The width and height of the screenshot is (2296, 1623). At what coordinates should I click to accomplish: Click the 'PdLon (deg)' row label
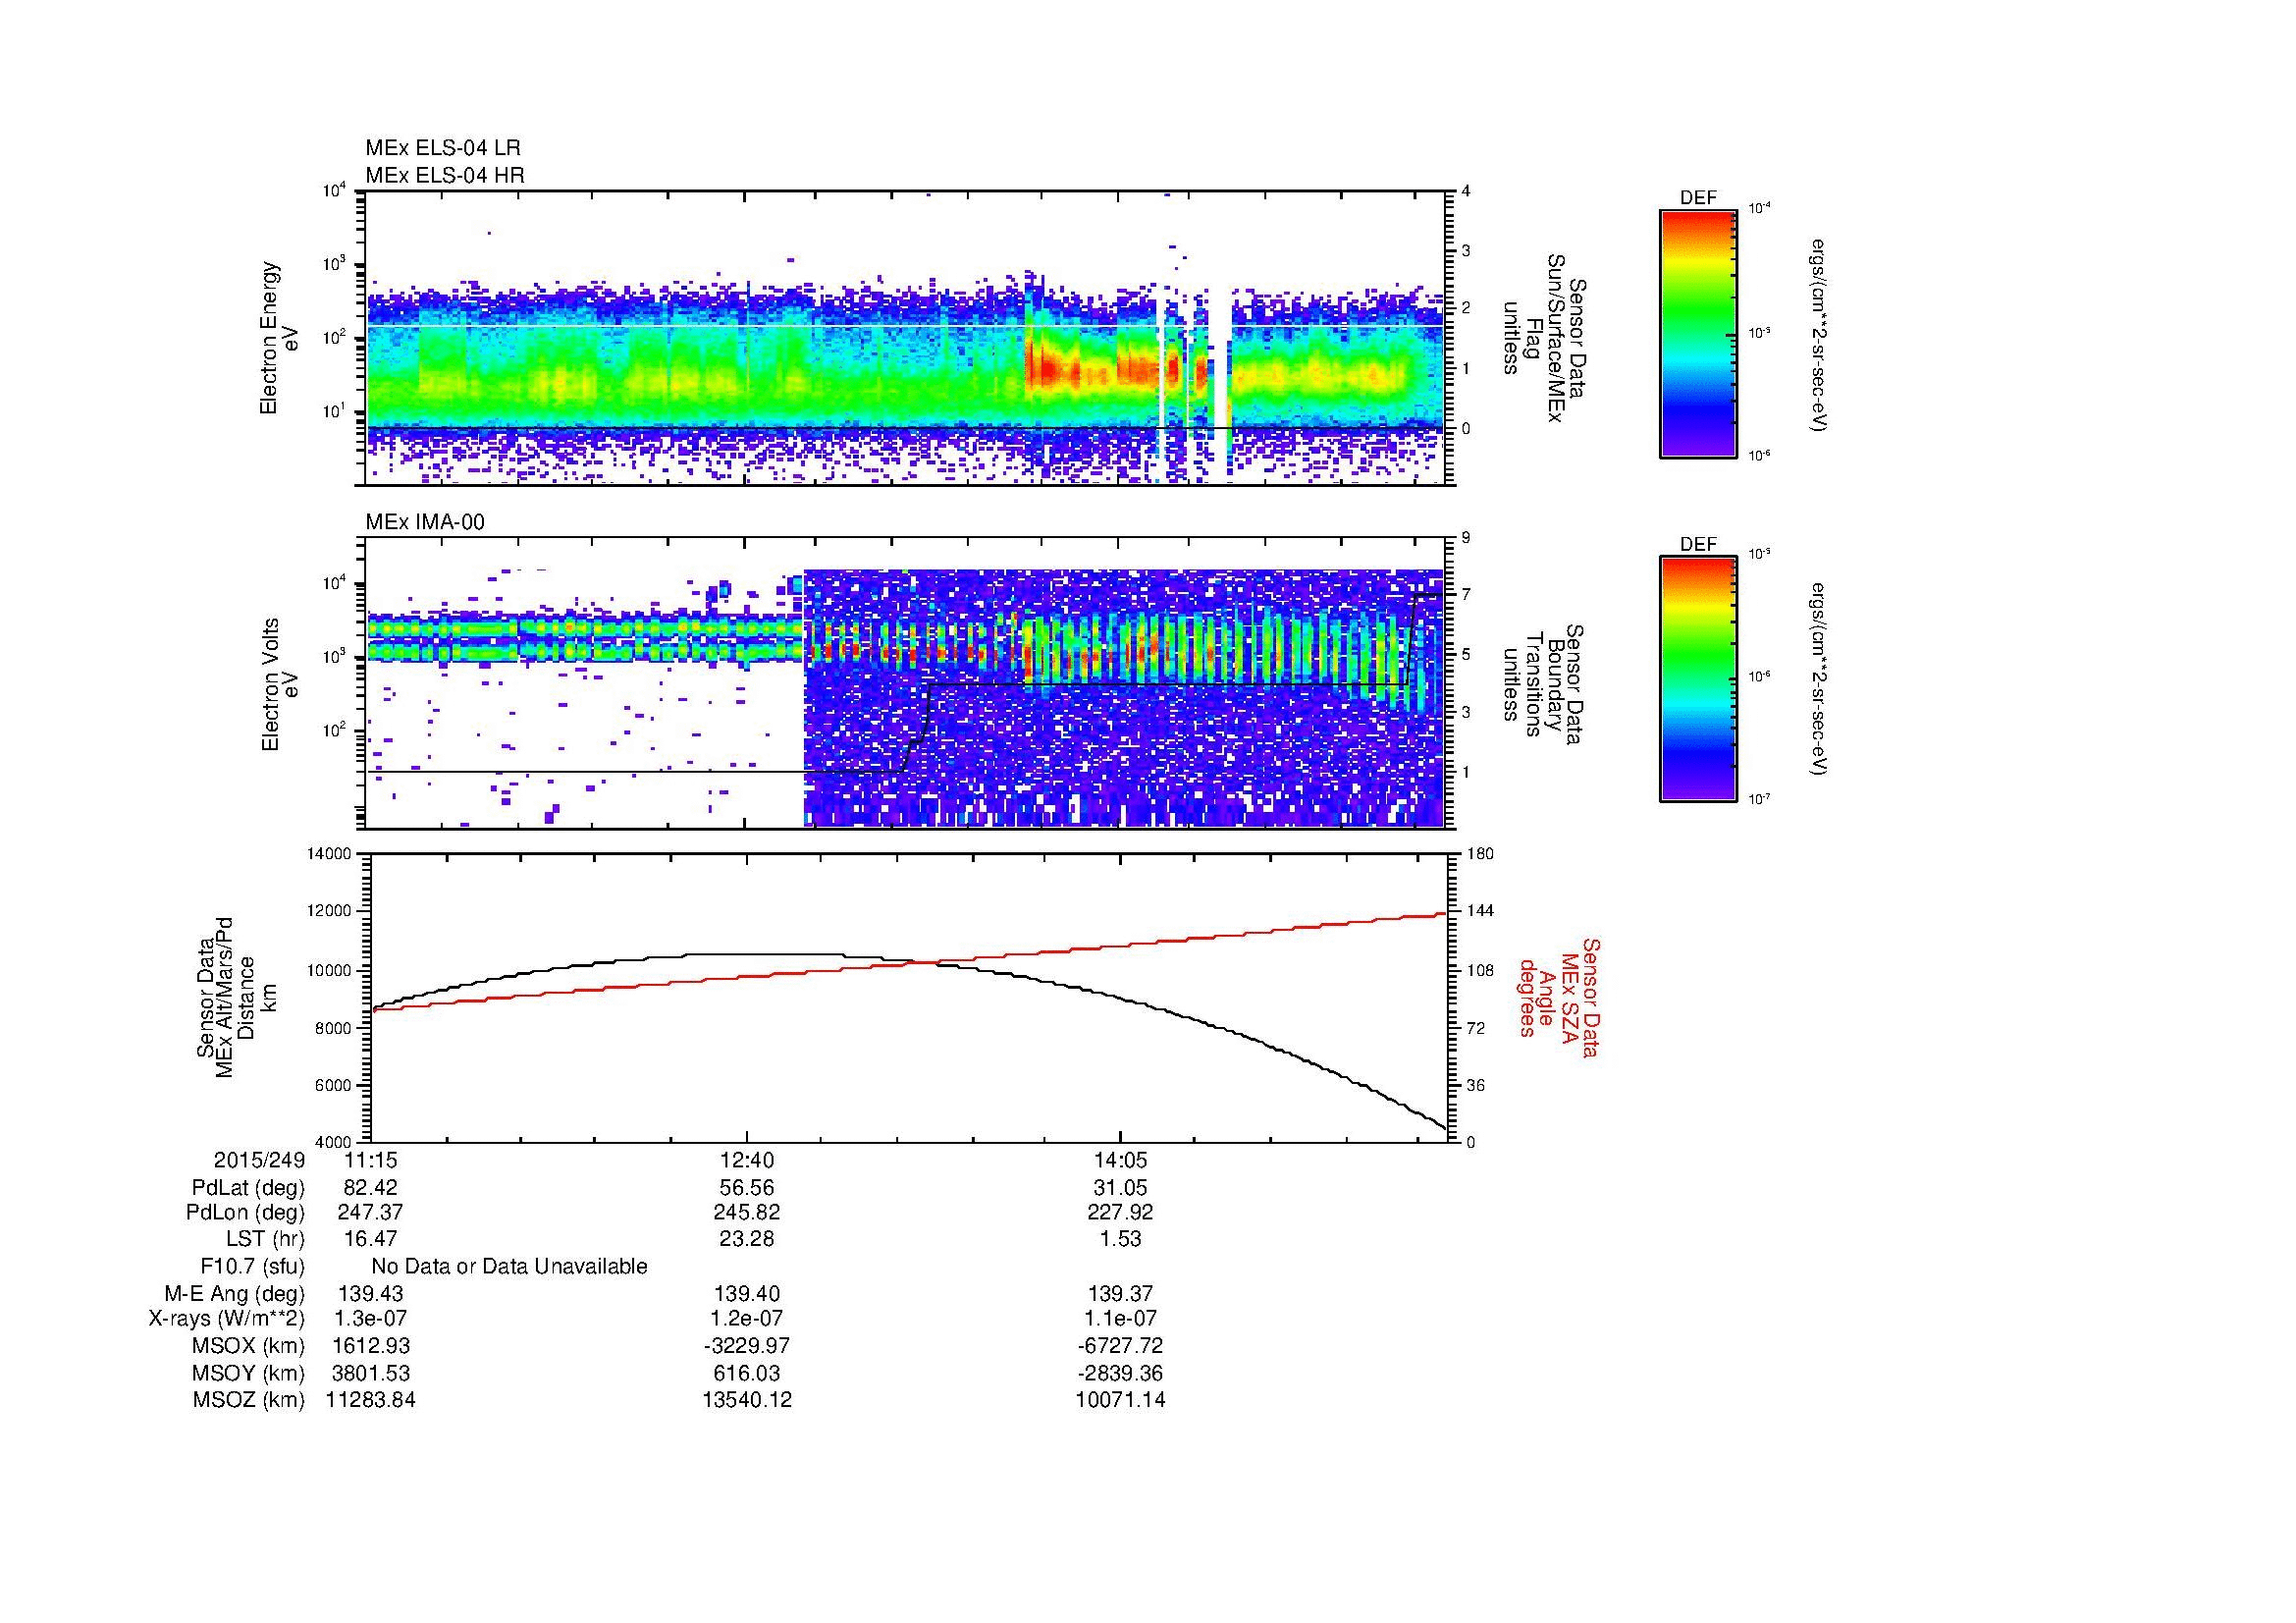pos(245,1213)
